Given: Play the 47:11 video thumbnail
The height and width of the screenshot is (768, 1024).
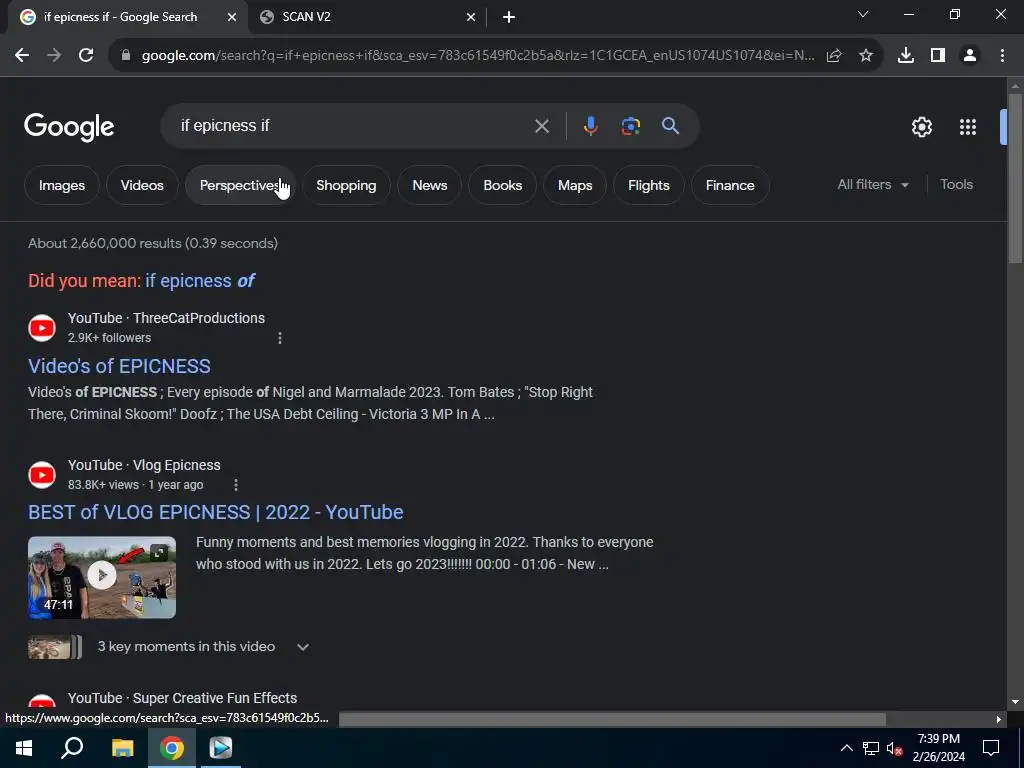Looking at the screenshot, I should point(102,577).
